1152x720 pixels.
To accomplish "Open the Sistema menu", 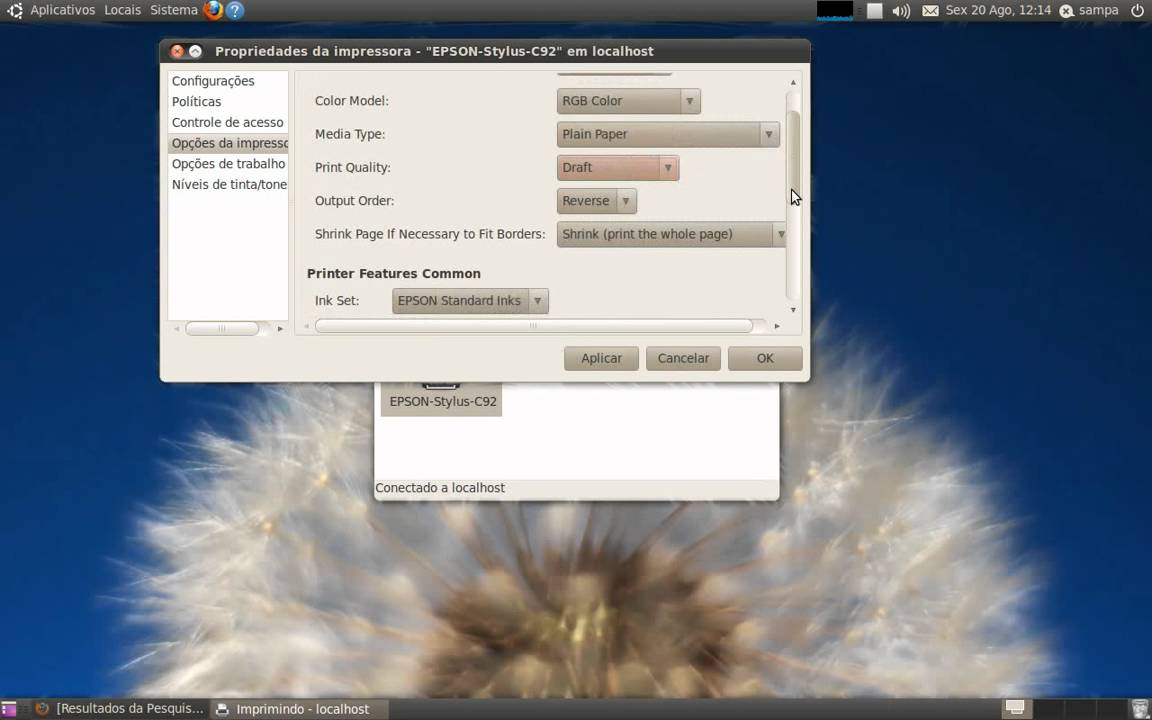I will [x=173, y=10].
